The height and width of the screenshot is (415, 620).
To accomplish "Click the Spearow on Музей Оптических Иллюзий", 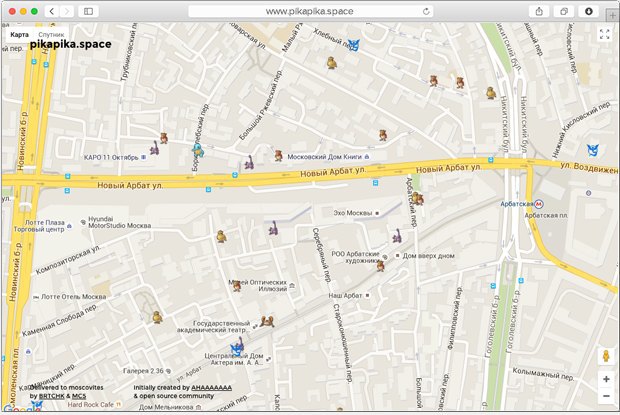I will click(x=237, y=285).
